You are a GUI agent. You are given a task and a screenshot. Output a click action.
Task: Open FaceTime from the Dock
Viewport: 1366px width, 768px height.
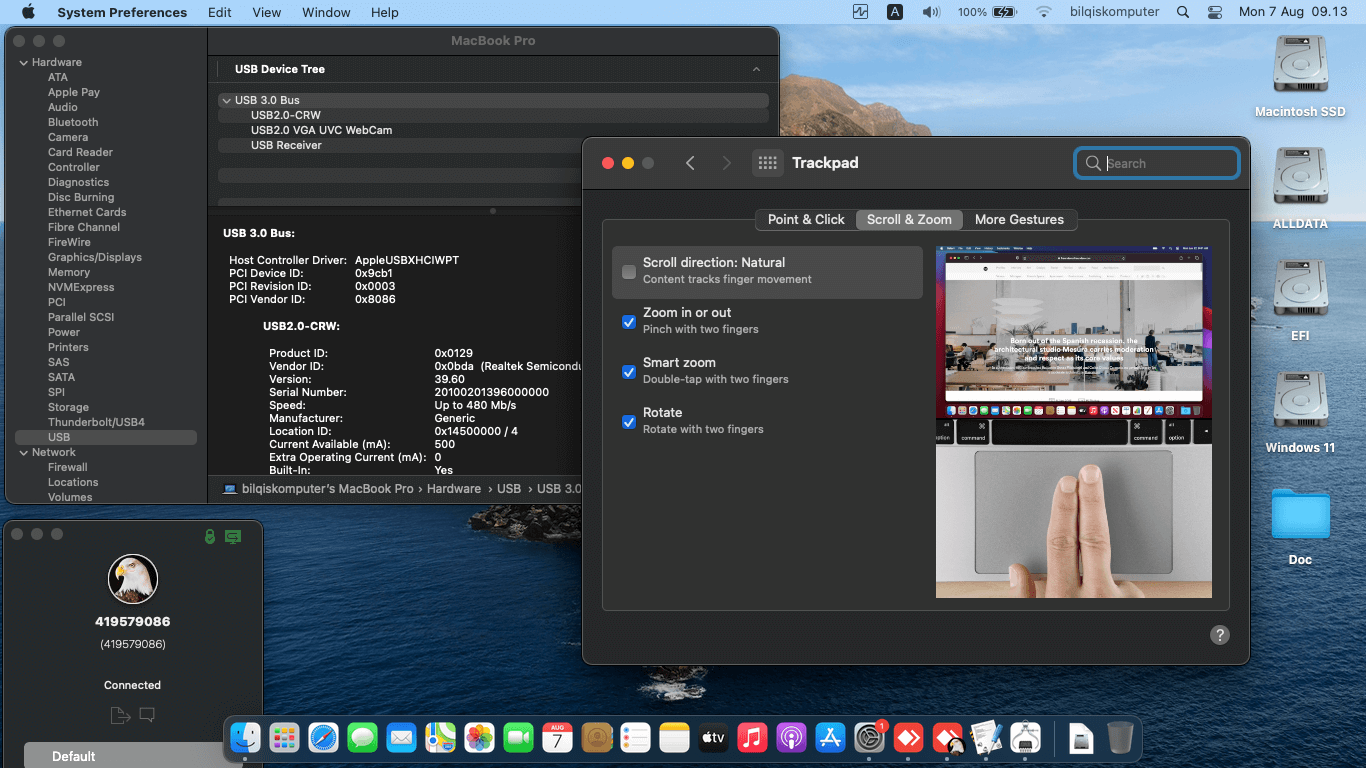pos(519,738)
